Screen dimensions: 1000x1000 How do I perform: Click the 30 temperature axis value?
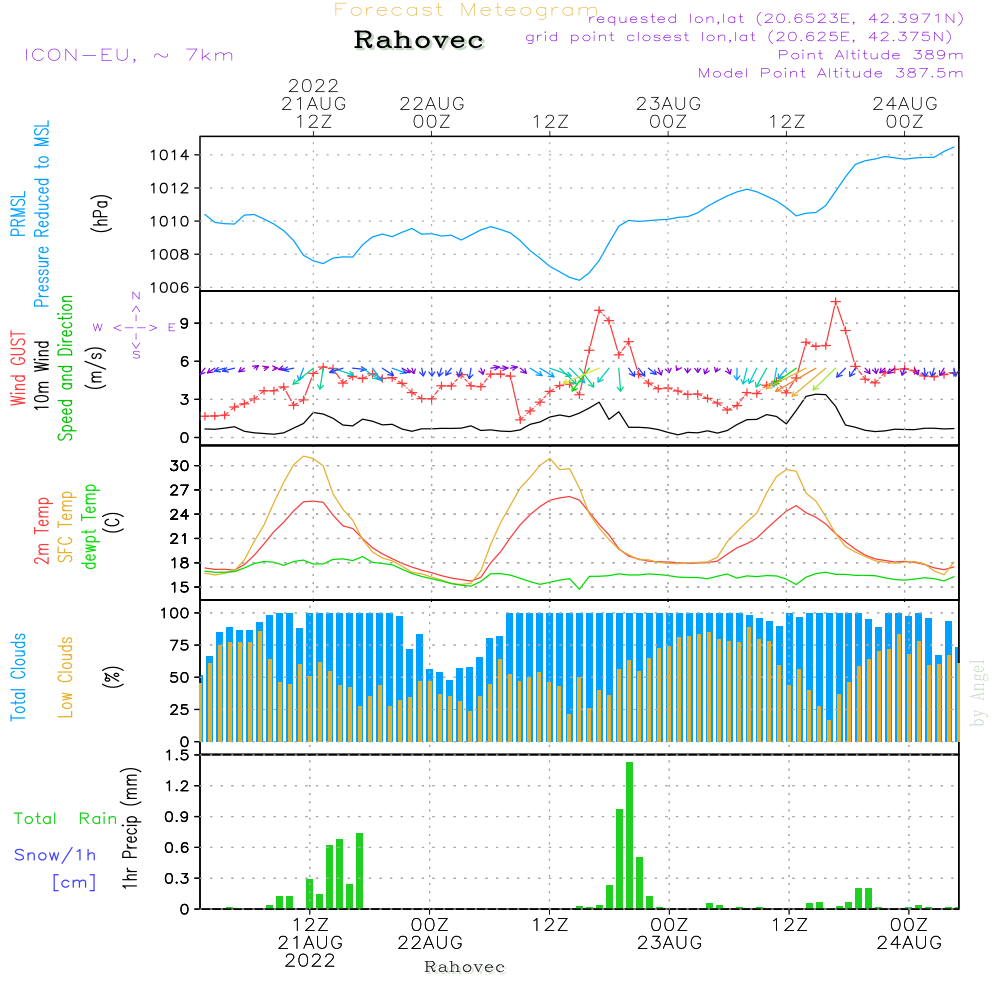(x=180, y=466)
